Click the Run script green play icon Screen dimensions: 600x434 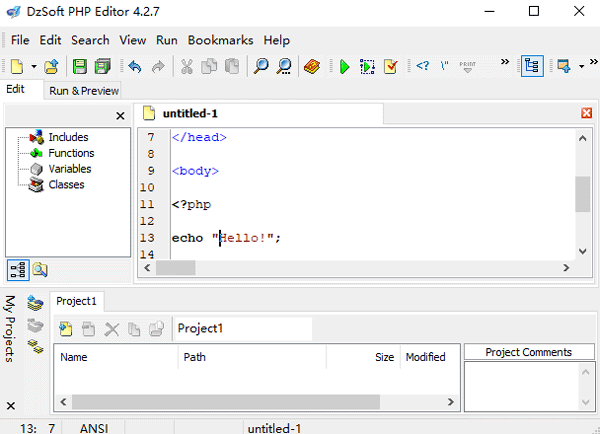tap(343, 67)
